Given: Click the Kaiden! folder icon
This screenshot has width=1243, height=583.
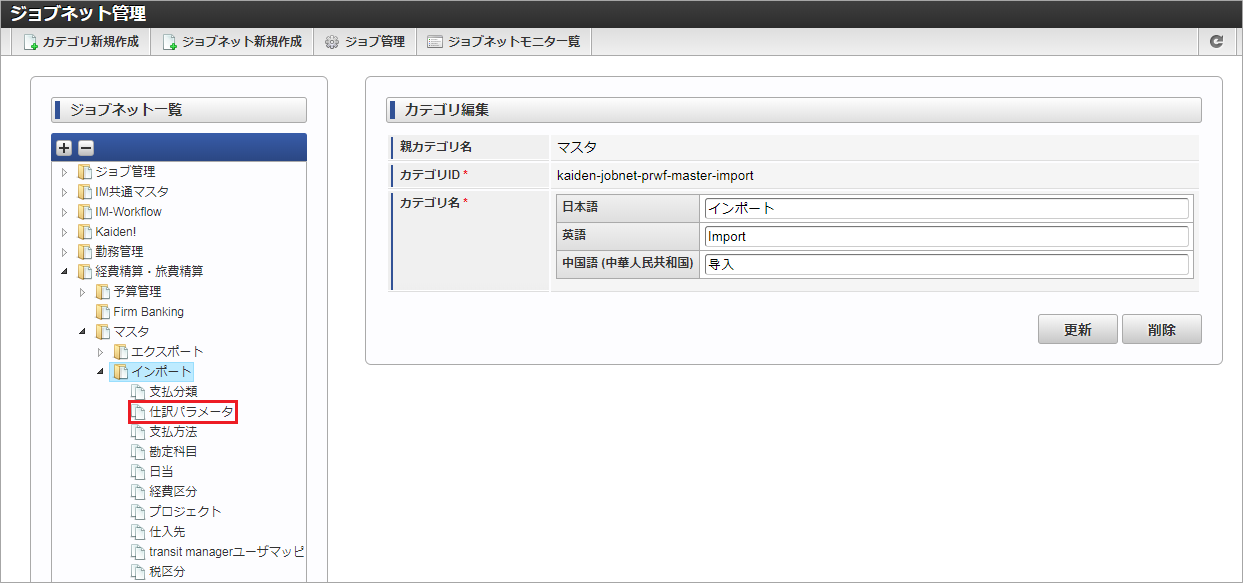Looking at the screenshot, I should point(84,232).
